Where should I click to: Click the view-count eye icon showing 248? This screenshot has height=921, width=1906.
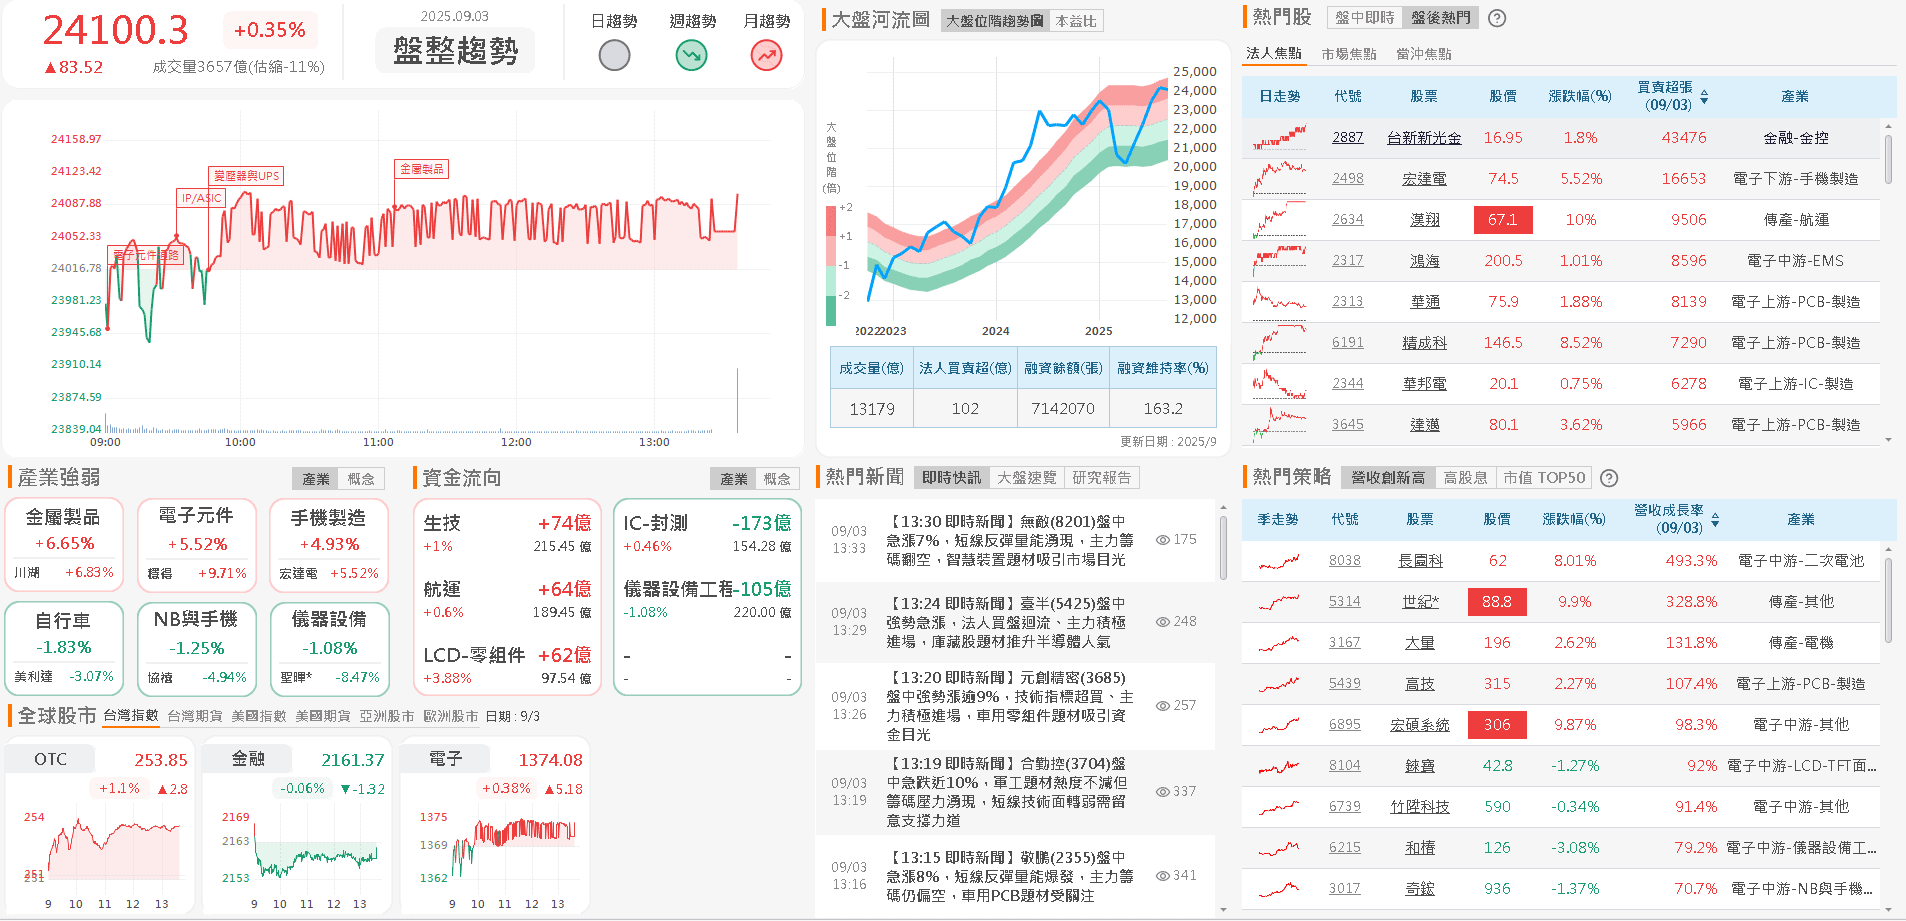point(1163,622)
